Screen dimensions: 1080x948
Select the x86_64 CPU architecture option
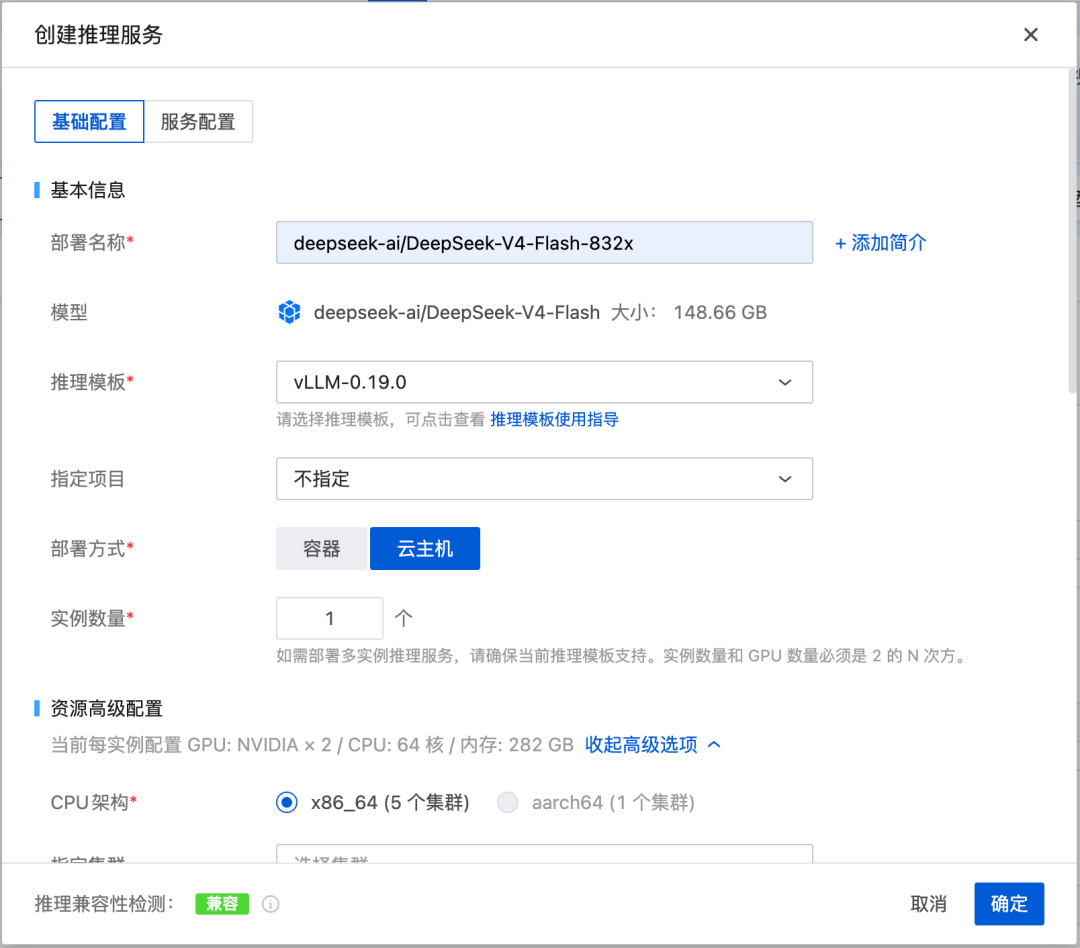287,802
